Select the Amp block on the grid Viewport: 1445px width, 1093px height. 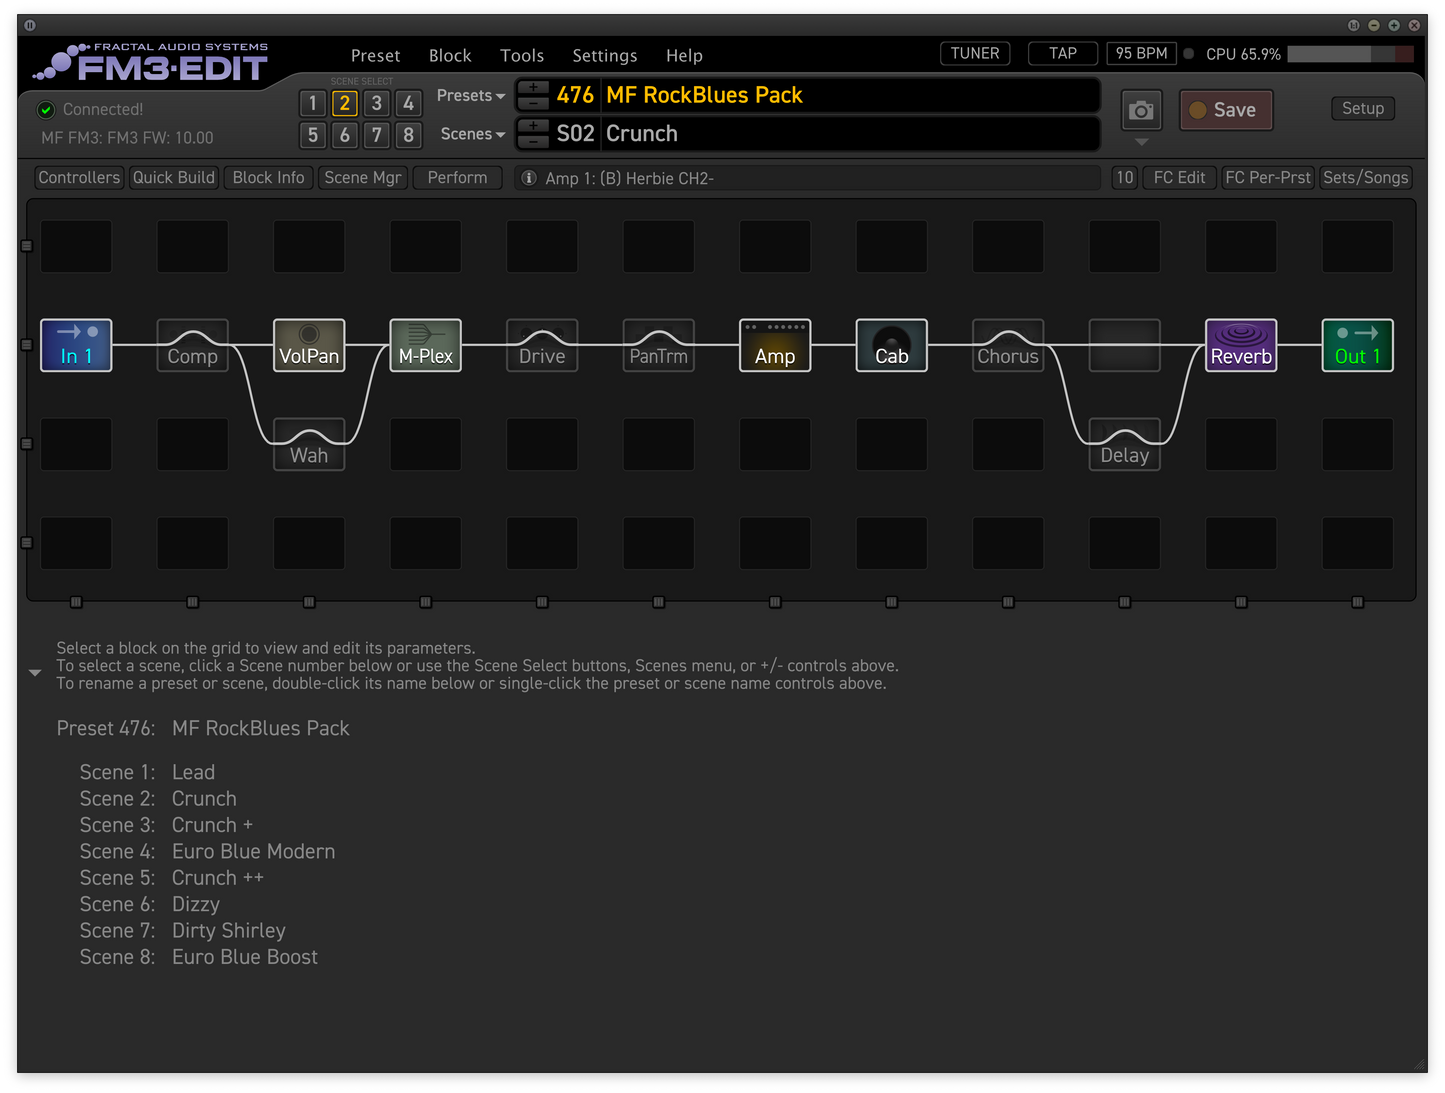[x=775, y=345]
